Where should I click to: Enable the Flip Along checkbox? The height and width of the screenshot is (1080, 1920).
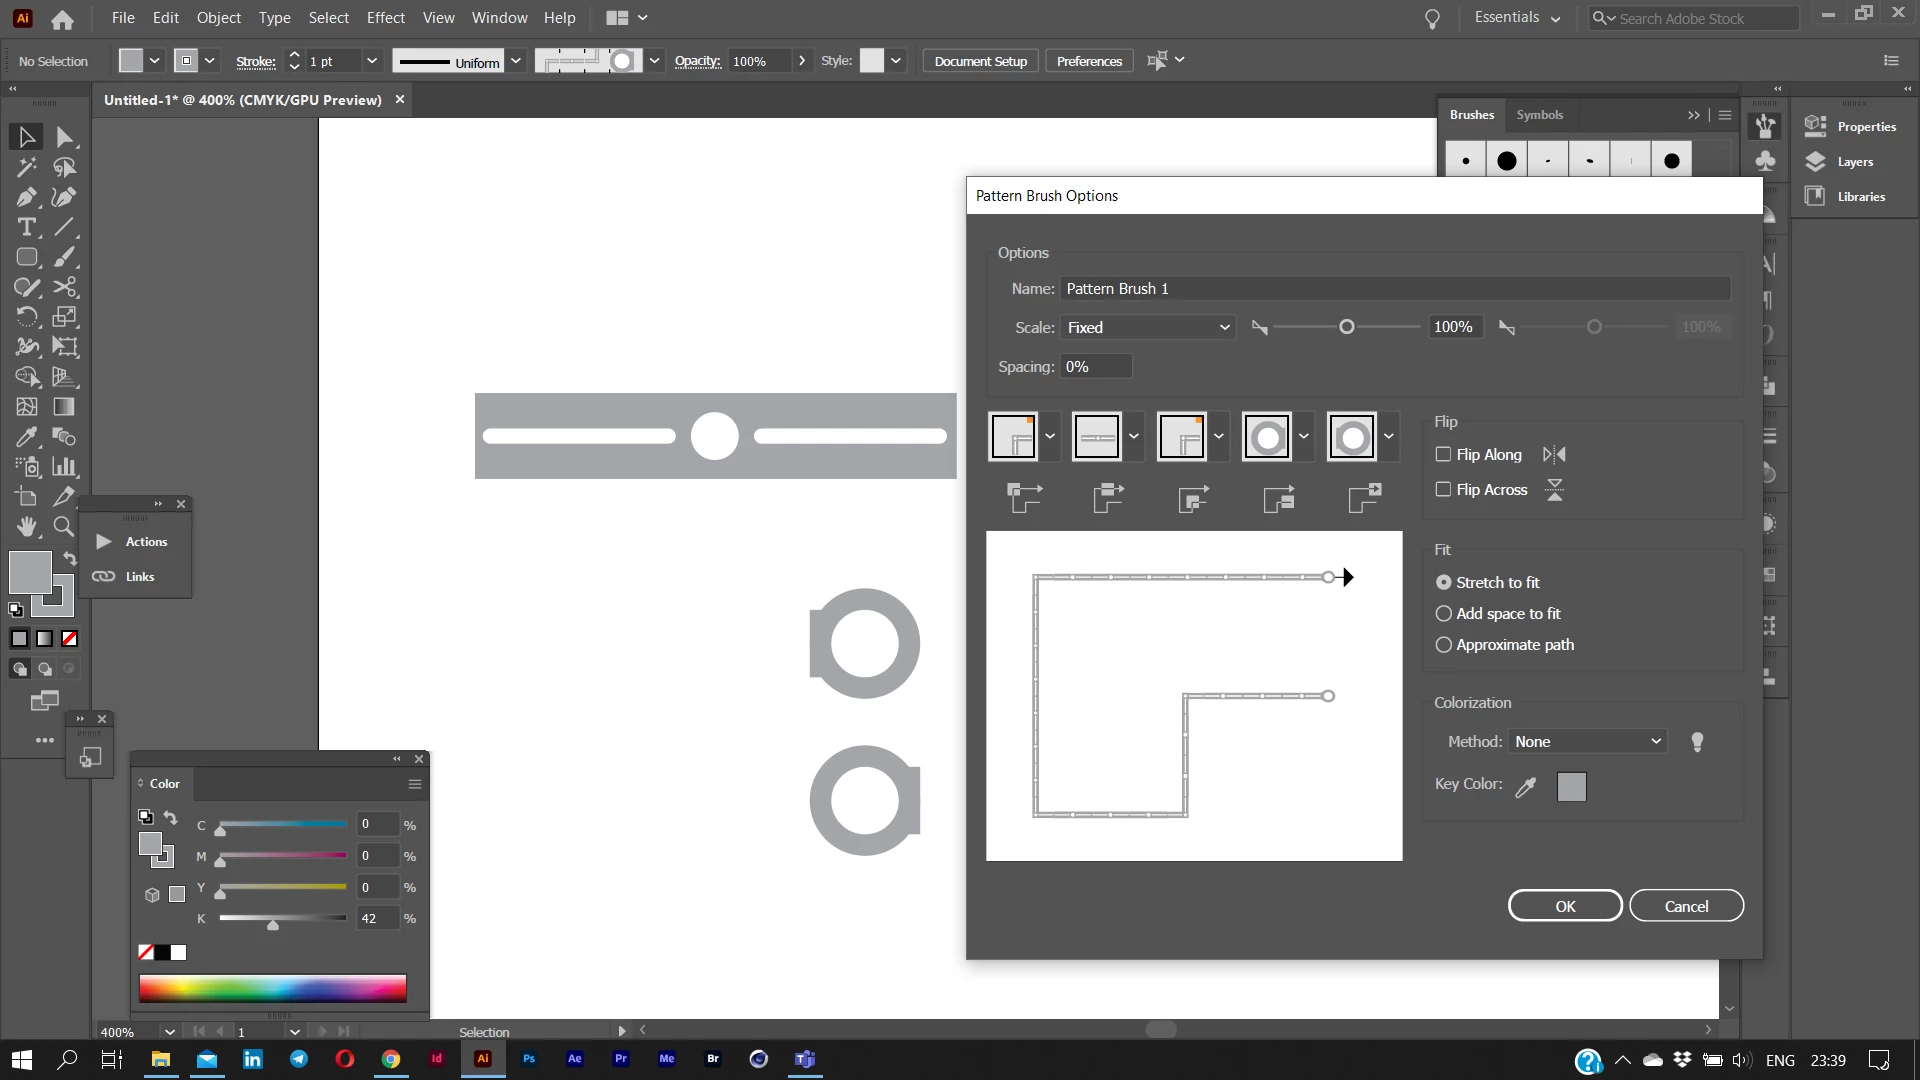pos(1443,454)
